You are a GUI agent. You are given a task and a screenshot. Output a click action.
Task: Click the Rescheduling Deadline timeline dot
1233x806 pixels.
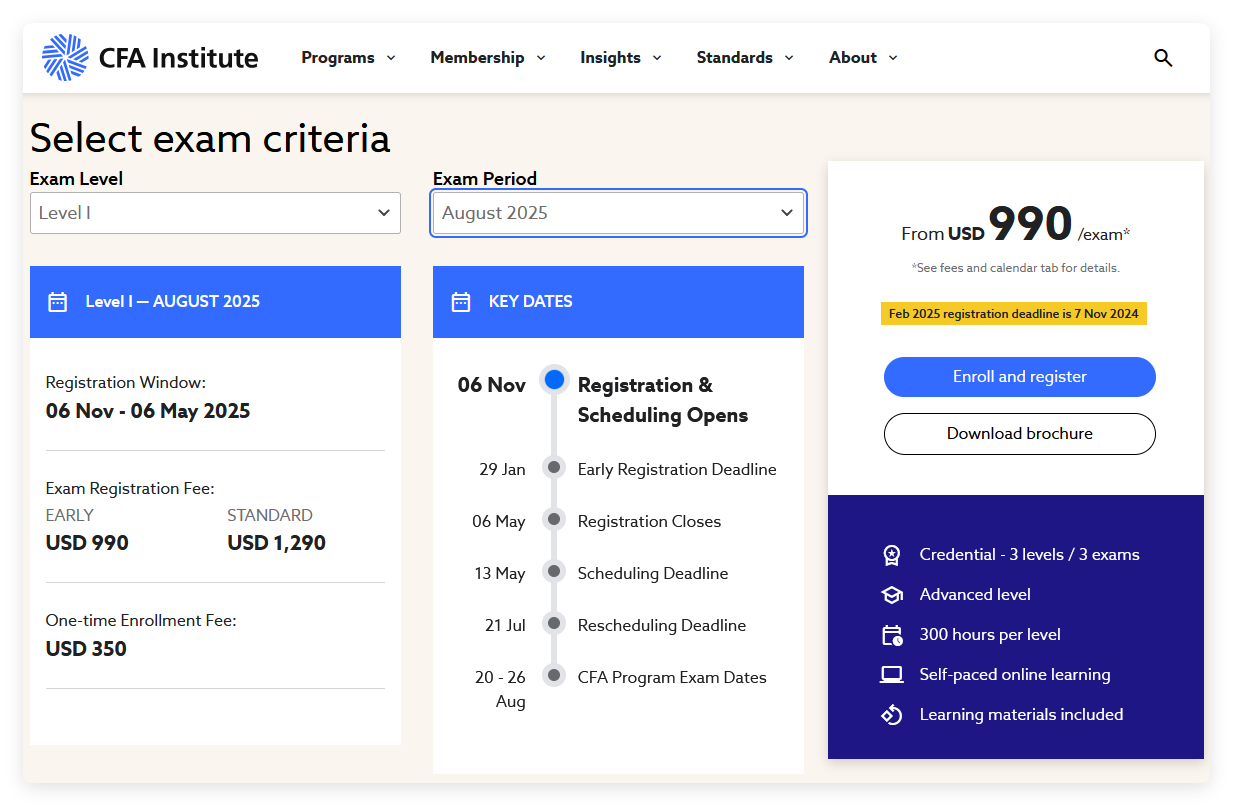pyautogui.click(x=554, y=623)
